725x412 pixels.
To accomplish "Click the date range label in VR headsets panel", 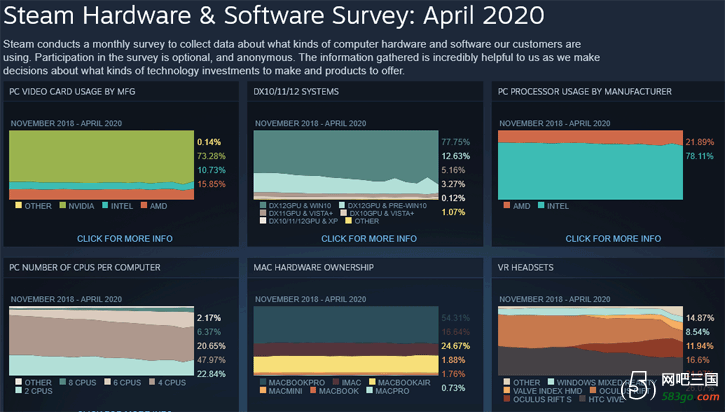I will point(555,299).
